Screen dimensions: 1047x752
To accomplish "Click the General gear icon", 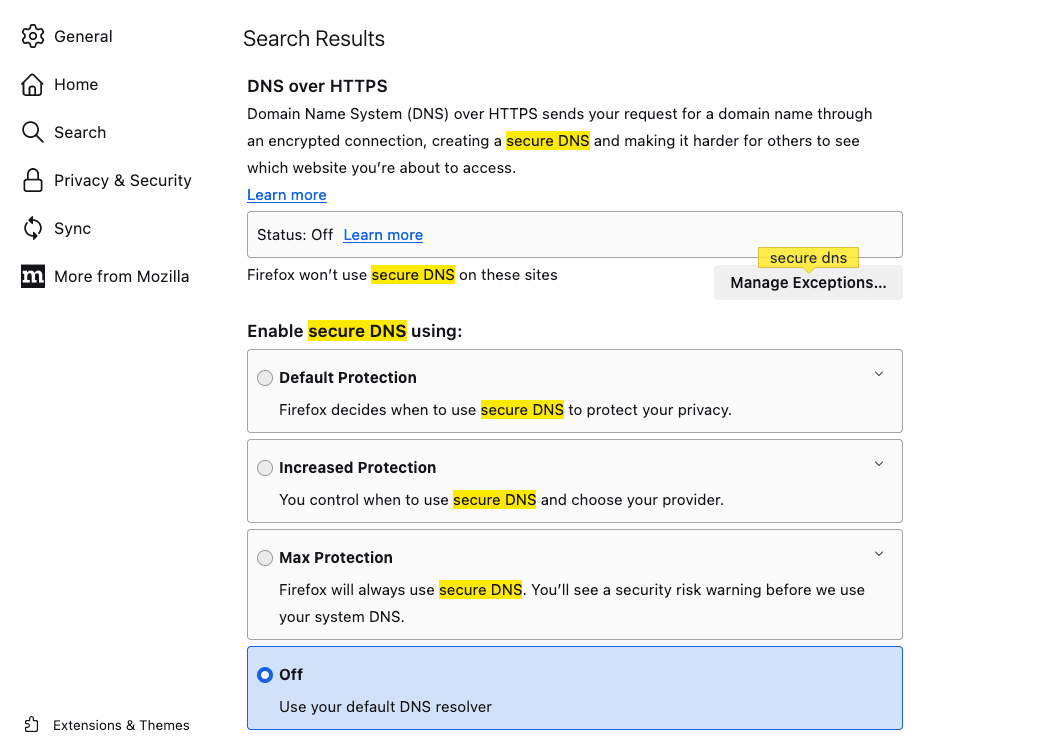I will point(33,36).
